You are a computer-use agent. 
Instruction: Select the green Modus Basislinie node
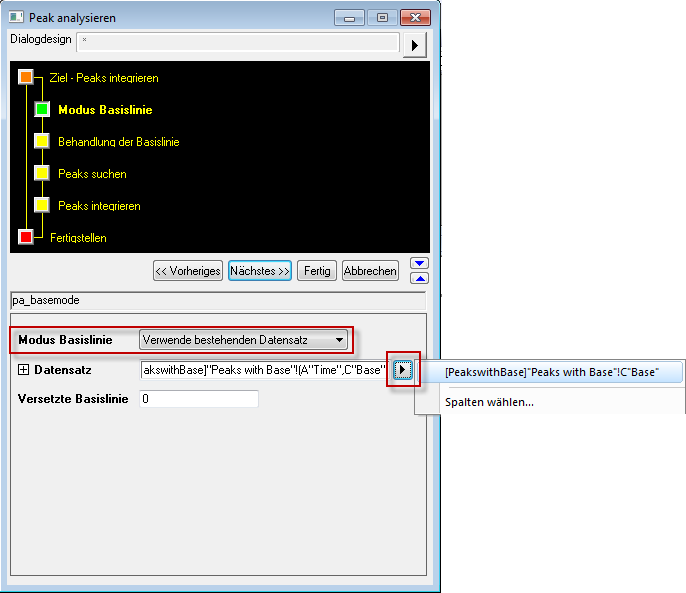42,109
